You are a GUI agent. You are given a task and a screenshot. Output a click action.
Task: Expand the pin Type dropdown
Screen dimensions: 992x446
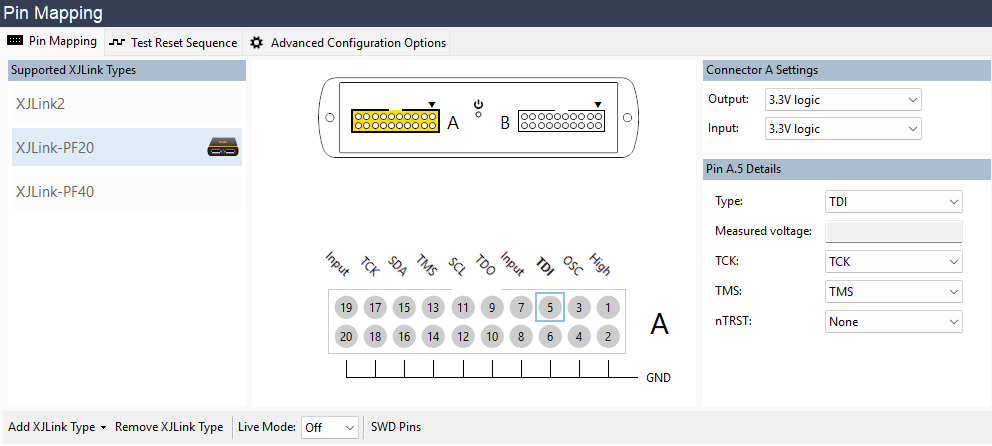[893, 202]
